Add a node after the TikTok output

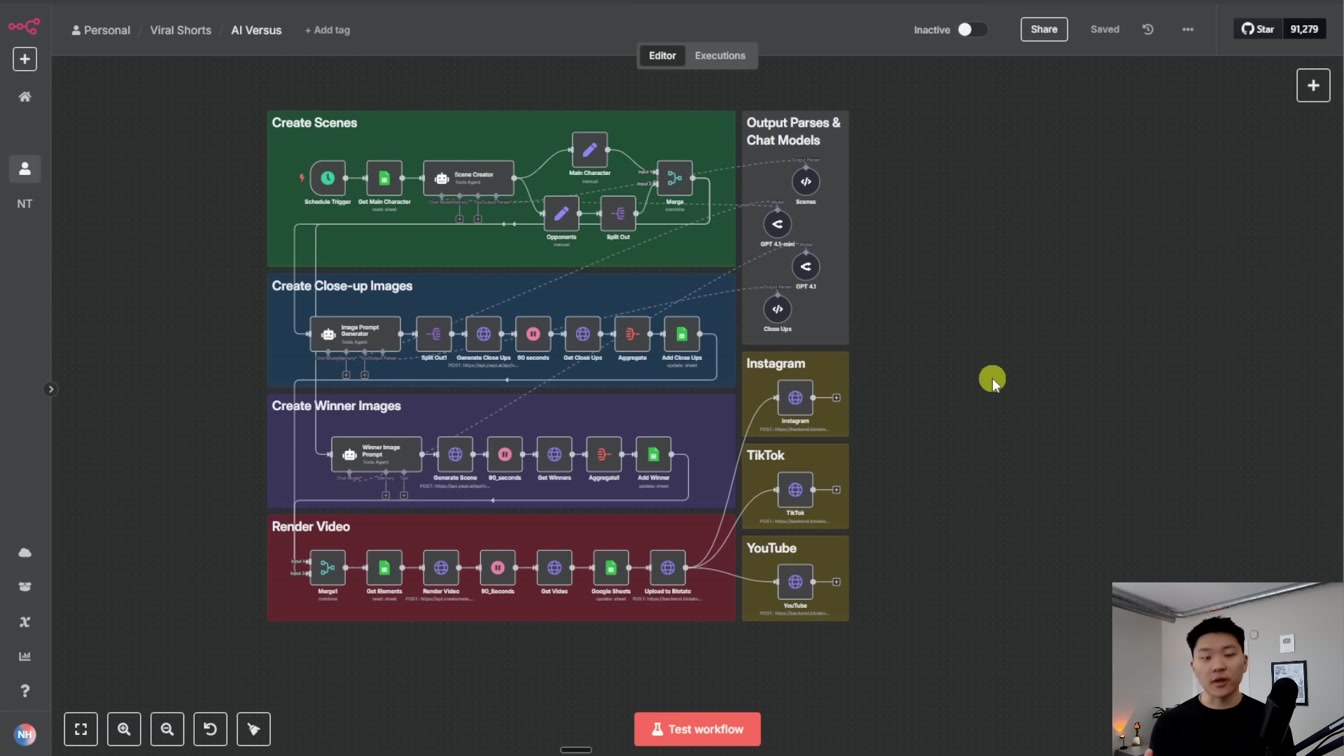[836, 489]
